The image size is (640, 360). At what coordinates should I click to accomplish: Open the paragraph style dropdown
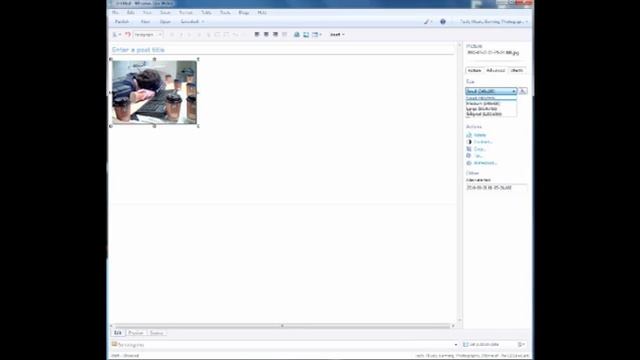(148, 35)
